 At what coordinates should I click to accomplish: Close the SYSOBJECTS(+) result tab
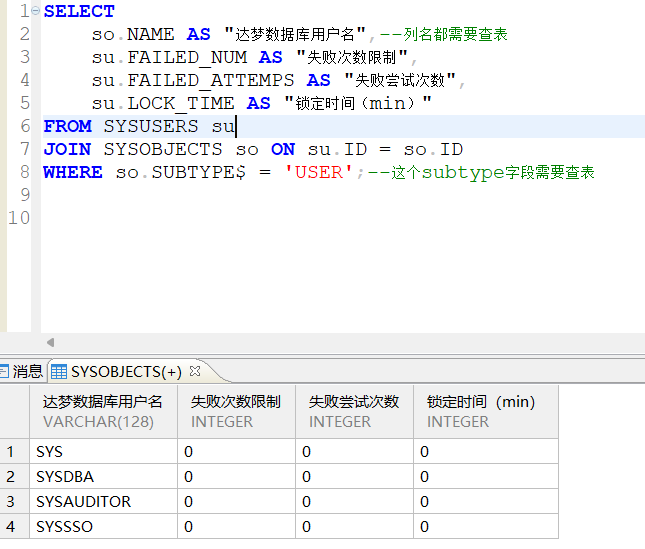pos(195,371)
